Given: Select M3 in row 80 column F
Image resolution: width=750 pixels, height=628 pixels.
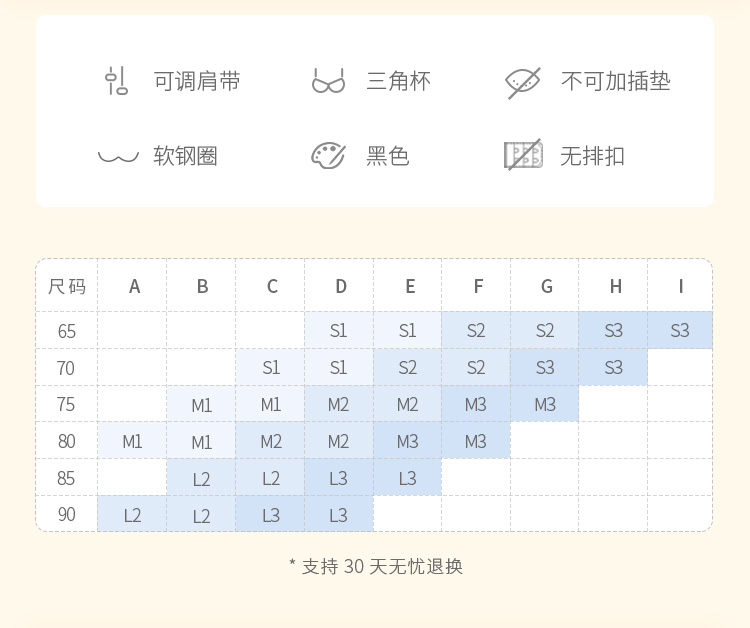Looking at the screenshot, I should [475, 441].
